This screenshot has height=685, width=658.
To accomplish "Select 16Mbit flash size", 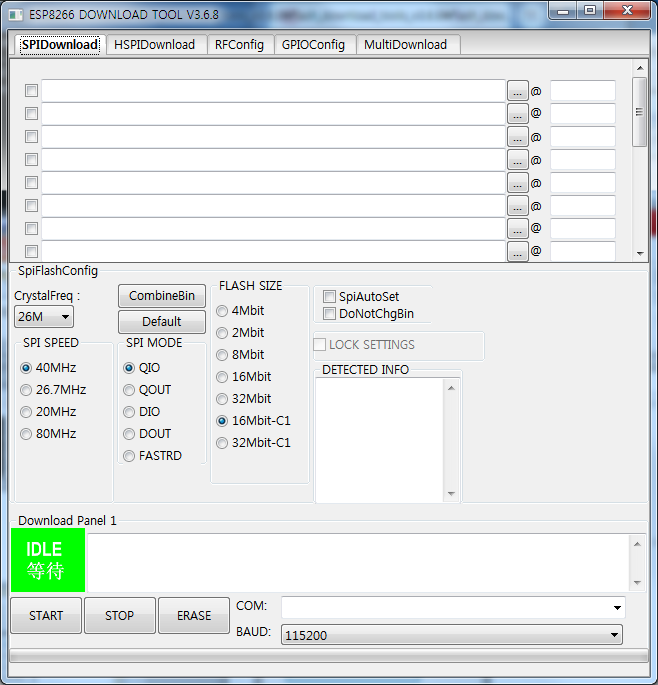I will (x=244, y=377).
